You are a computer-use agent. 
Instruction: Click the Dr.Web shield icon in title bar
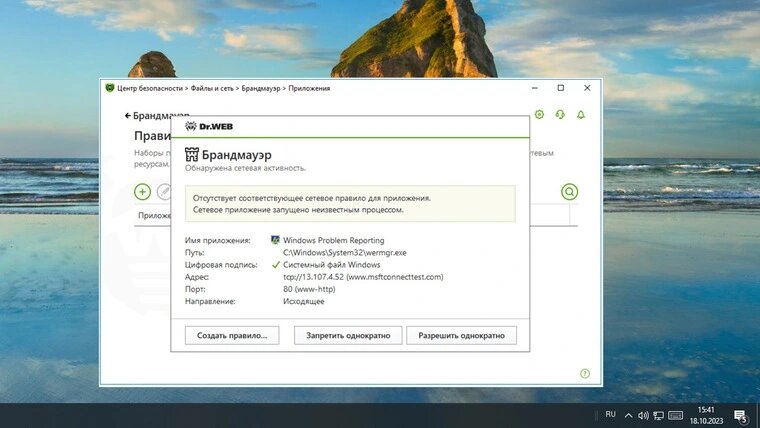(110, 88)
